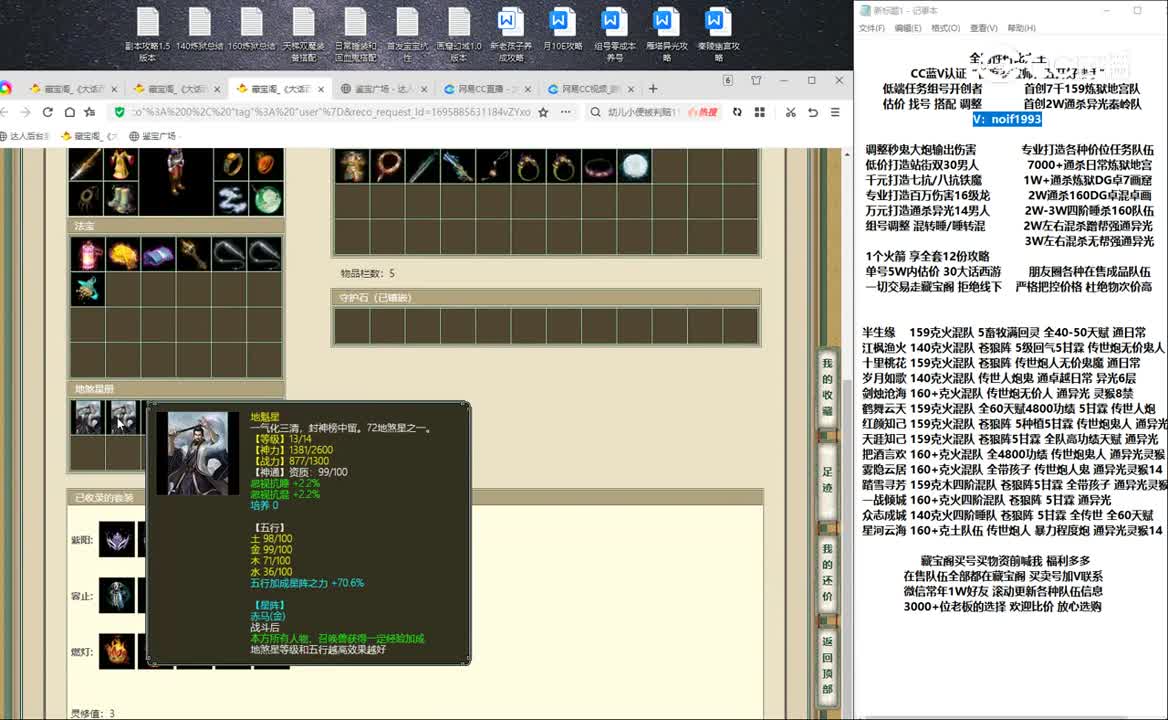
Task: Click the white cloud item icon
Action: (x=232, y=198)
